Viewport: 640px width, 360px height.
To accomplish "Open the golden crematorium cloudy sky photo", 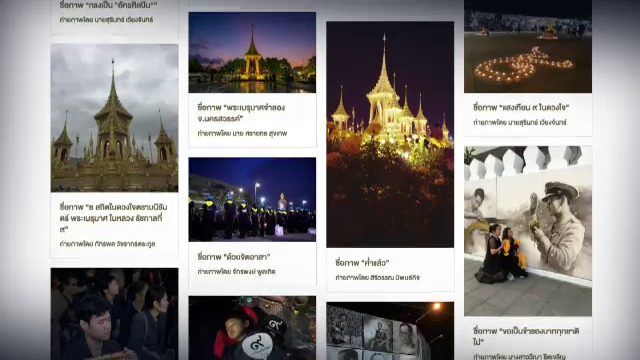I will point(114,118).
